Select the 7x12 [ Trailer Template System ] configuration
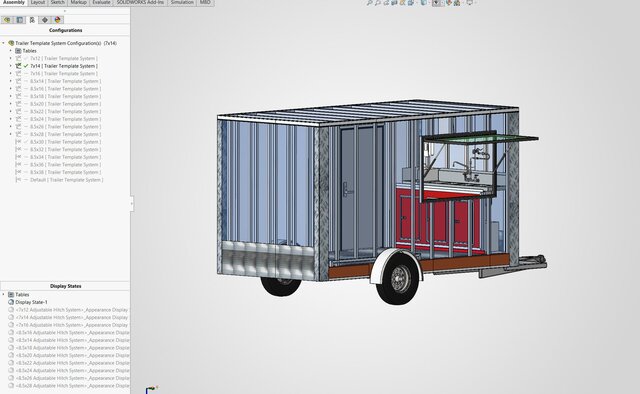This screenshot has width=640, height=394. point(64,58)
